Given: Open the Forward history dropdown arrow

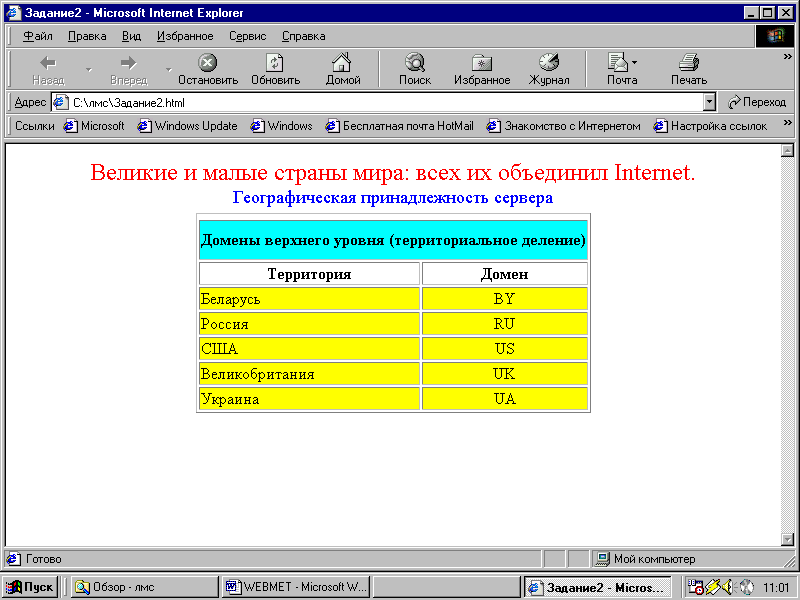Looking at the screenshot, I should pyautogui.click(x=168, y=69).
